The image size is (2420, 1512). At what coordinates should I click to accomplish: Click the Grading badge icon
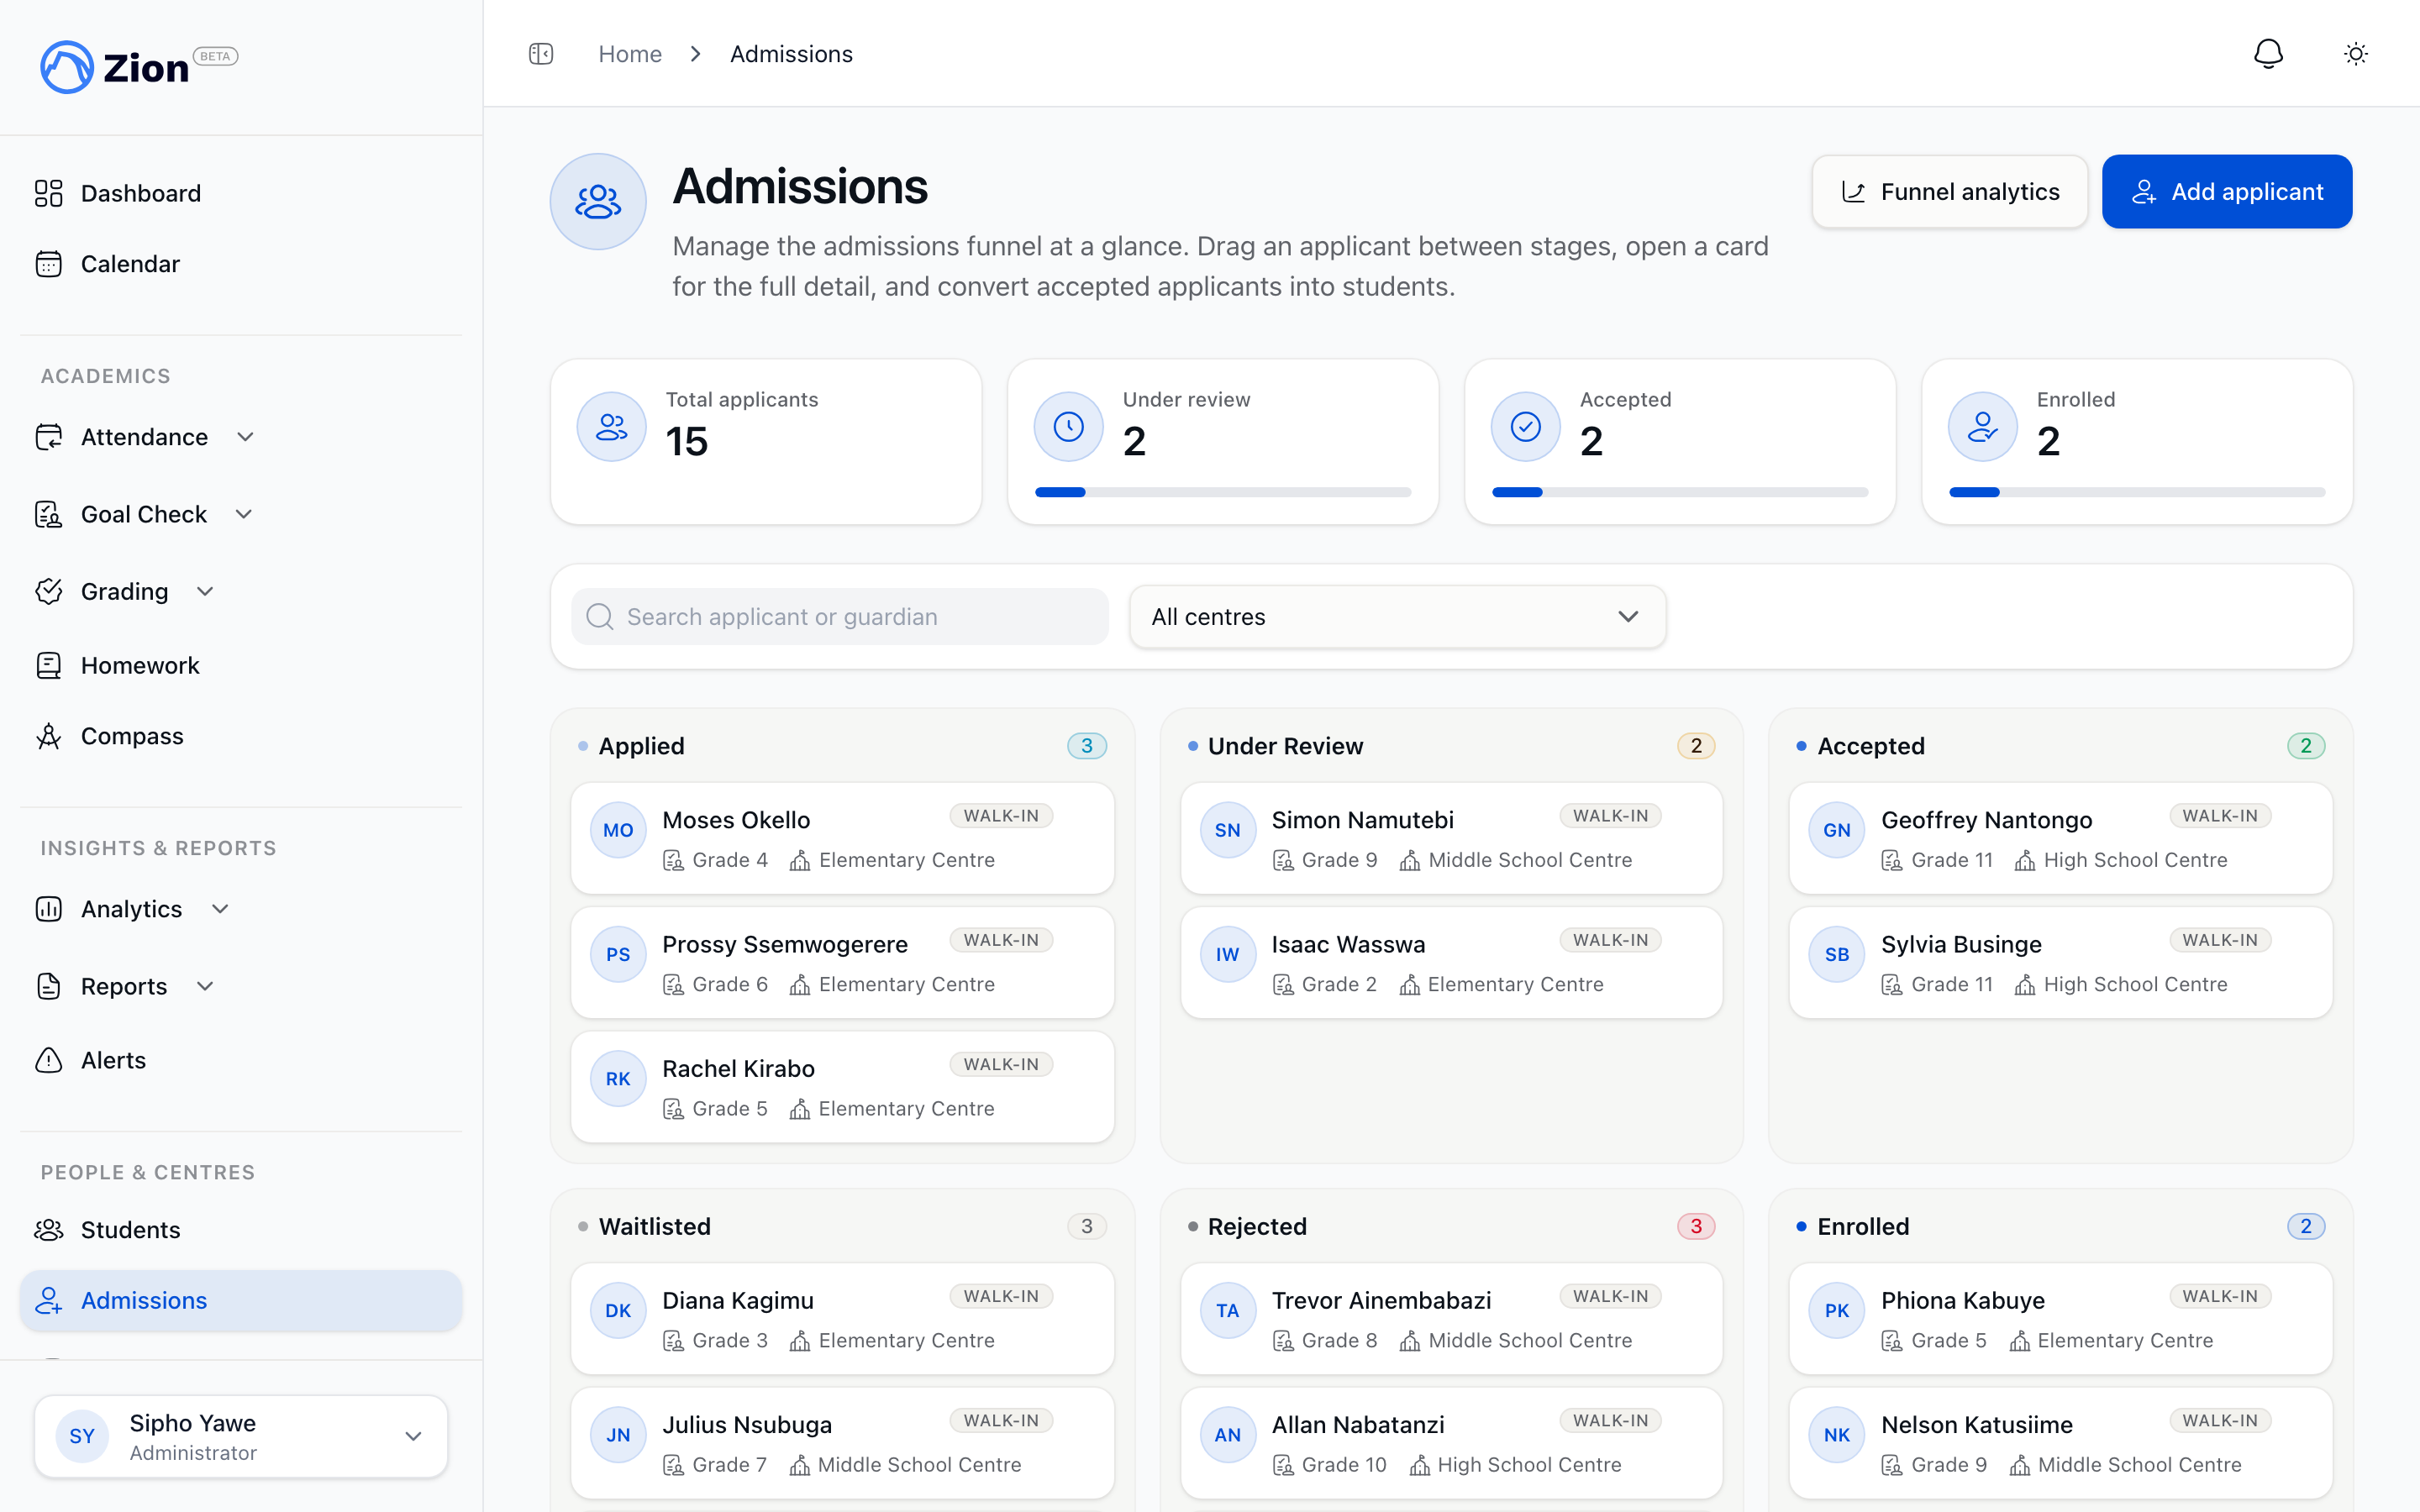48,591
